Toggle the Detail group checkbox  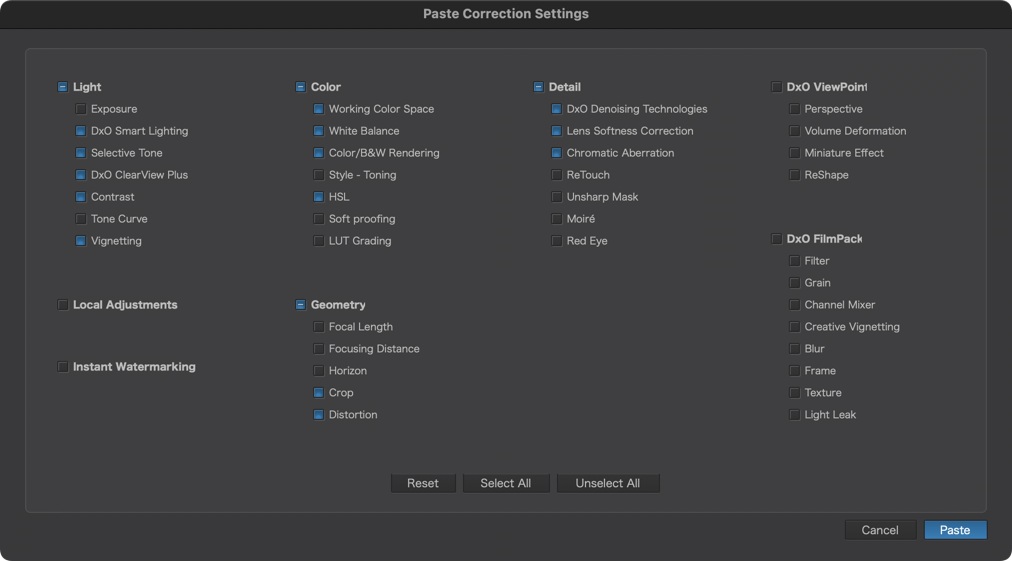(538, 87)
